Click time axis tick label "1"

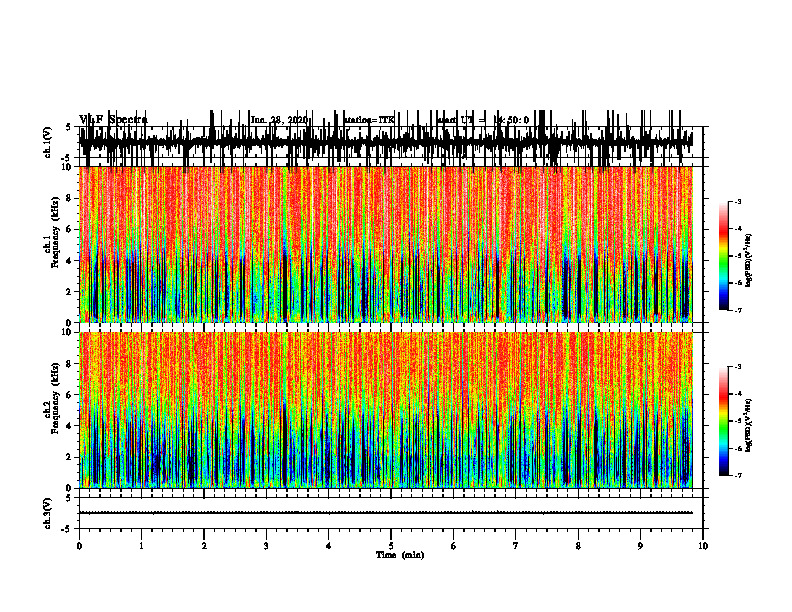point(141,546)
